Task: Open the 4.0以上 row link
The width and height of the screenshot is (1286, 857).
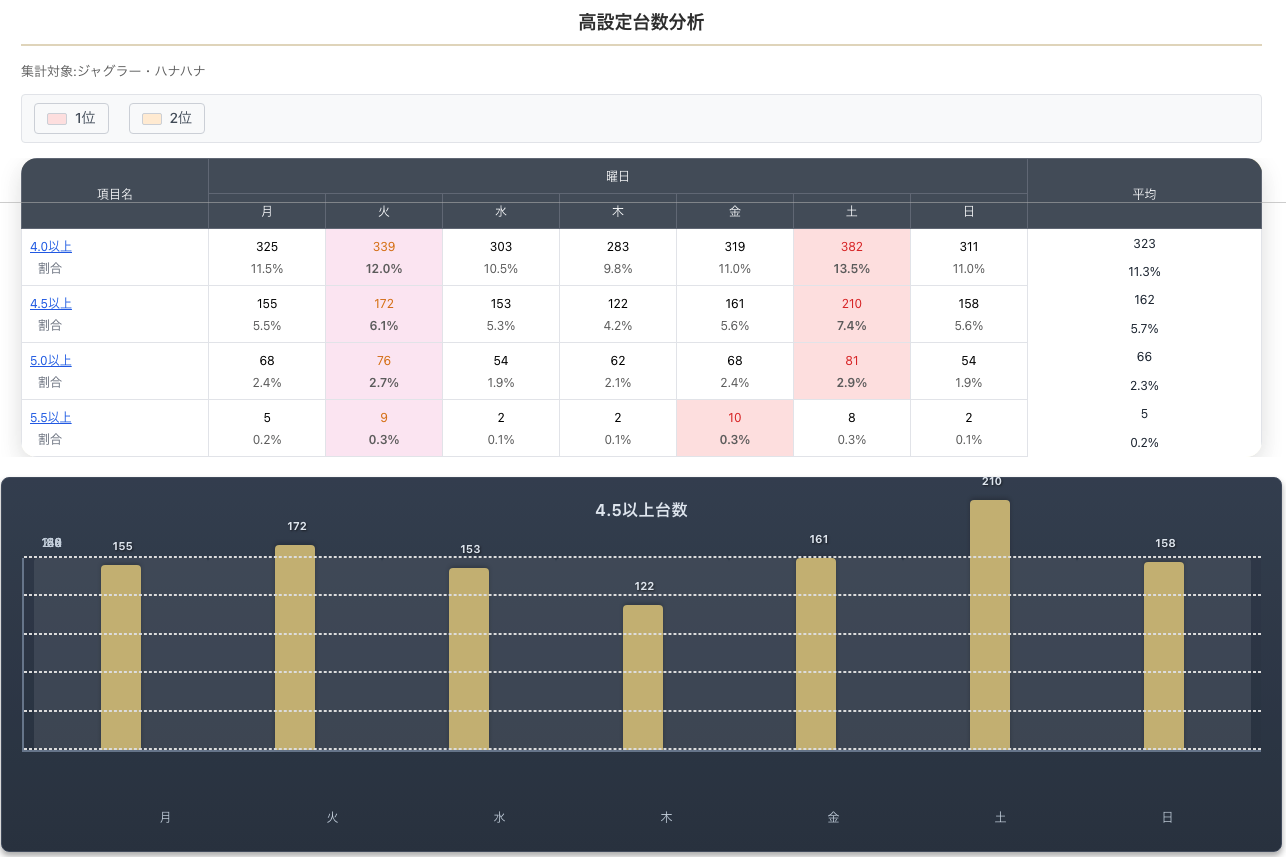Action: coord(51,247)
